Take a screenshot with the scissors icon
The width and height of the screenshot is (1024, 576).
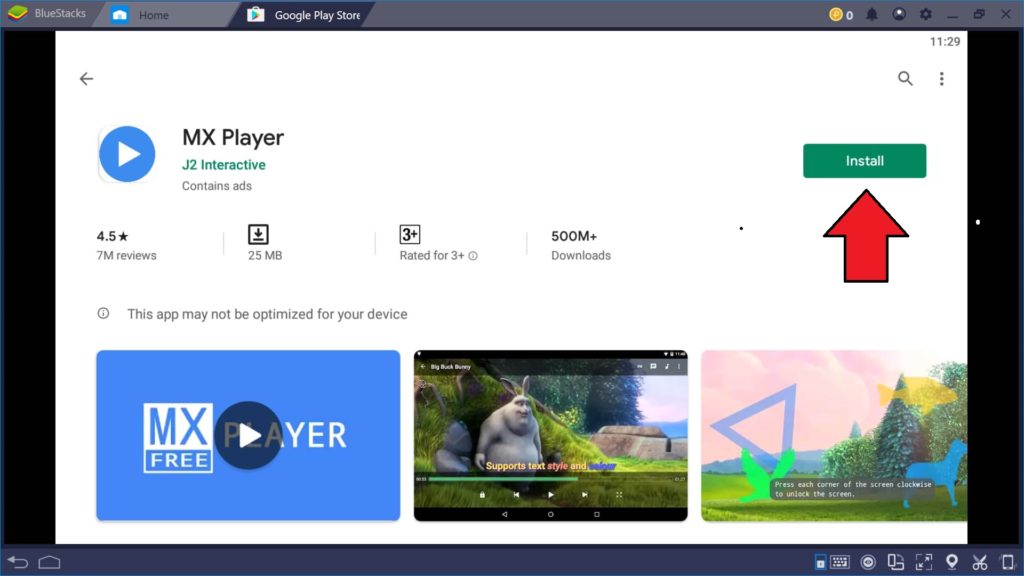[980, 562]
